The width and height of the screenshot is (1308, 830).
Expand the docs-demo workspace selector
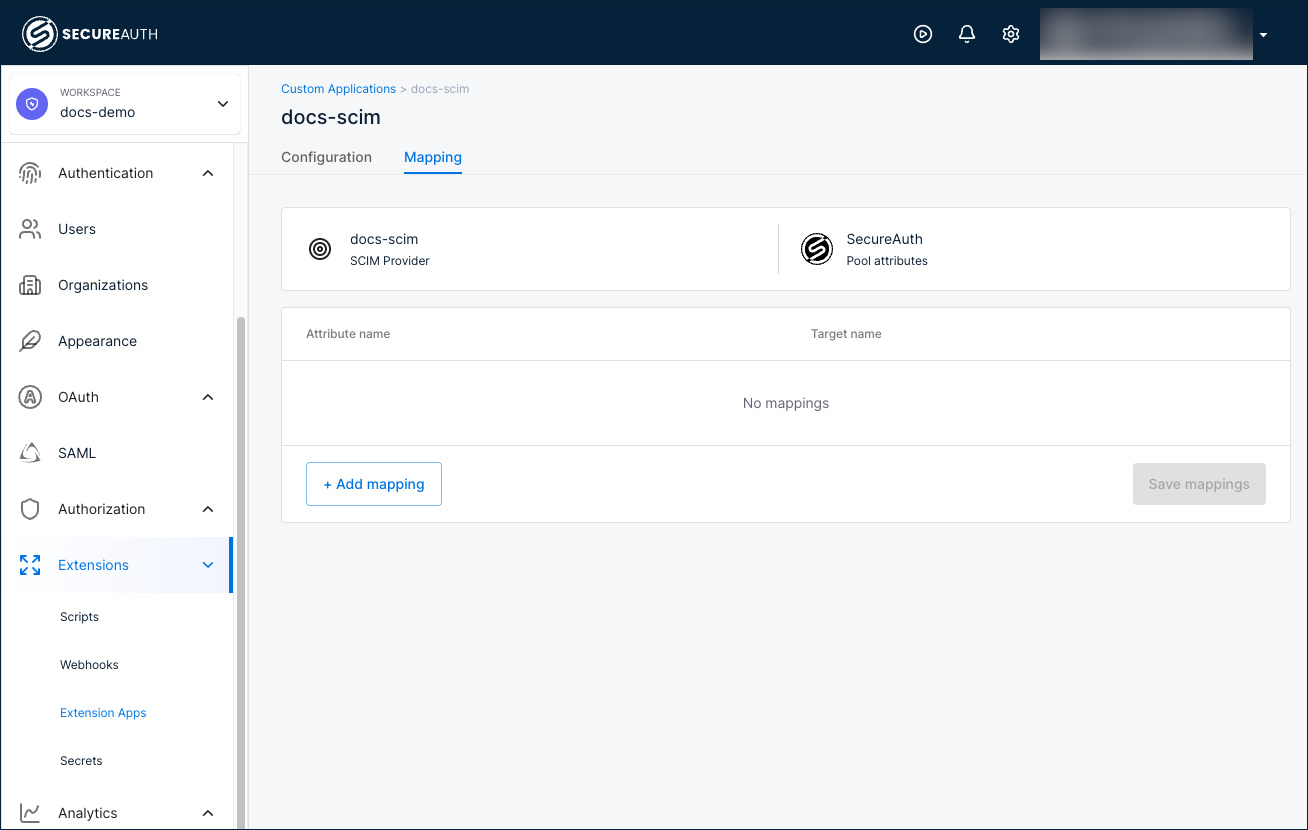(x=125, y=103)
